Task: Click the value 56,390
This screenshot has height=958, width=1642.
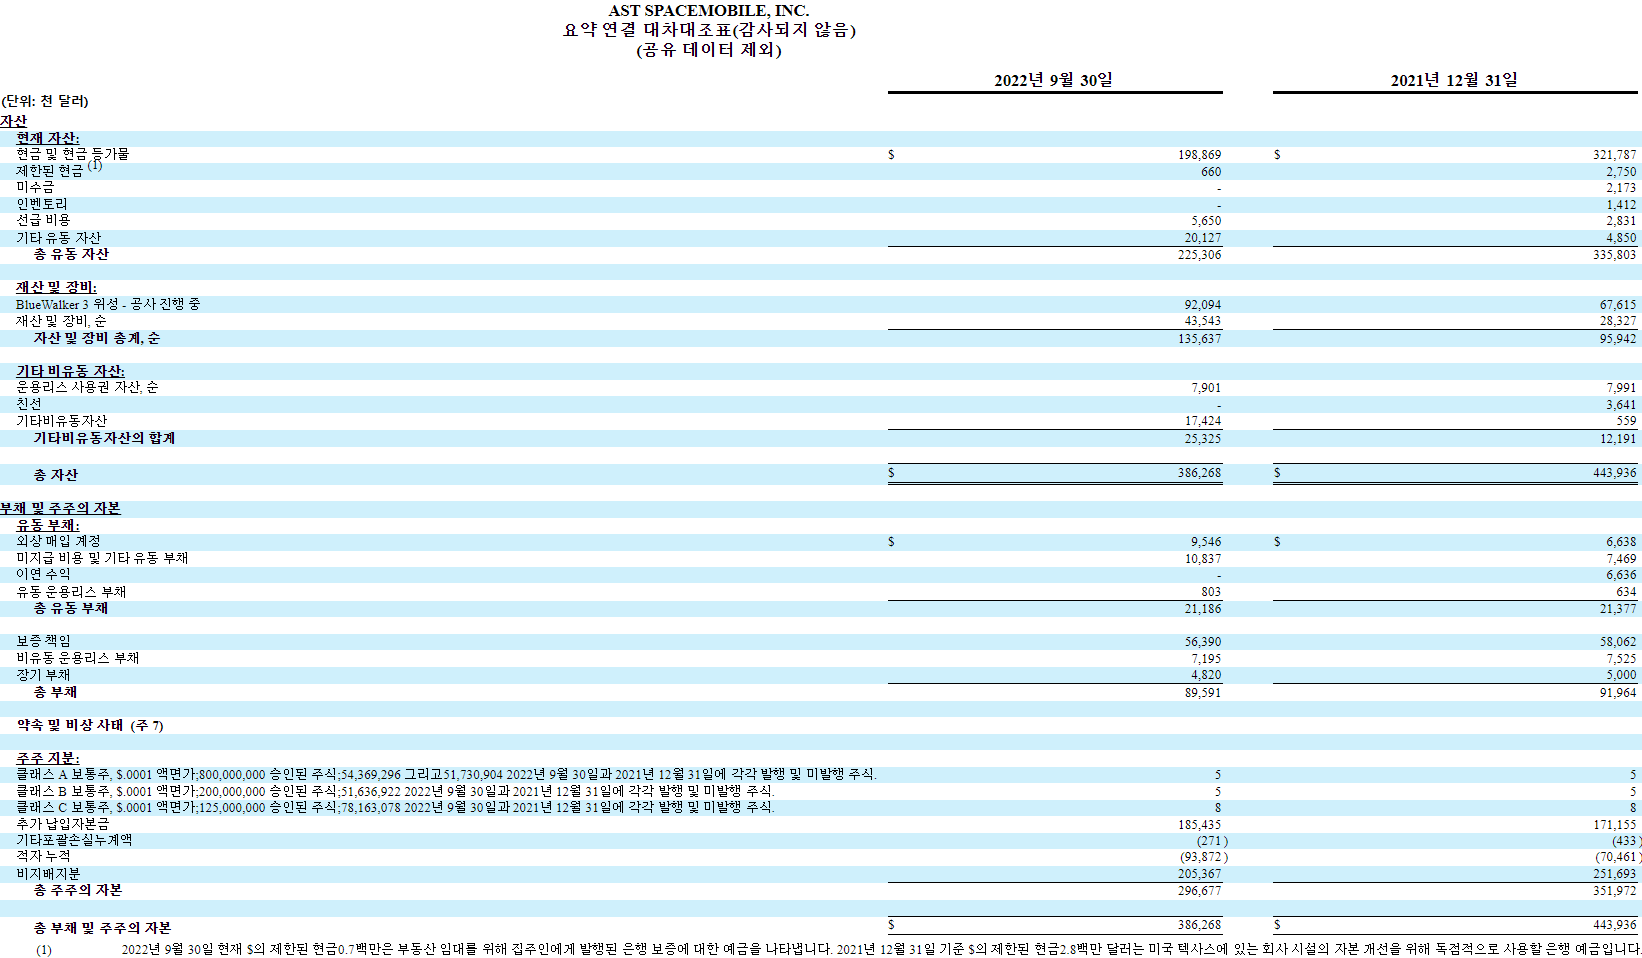Action: coord(1203,642)
